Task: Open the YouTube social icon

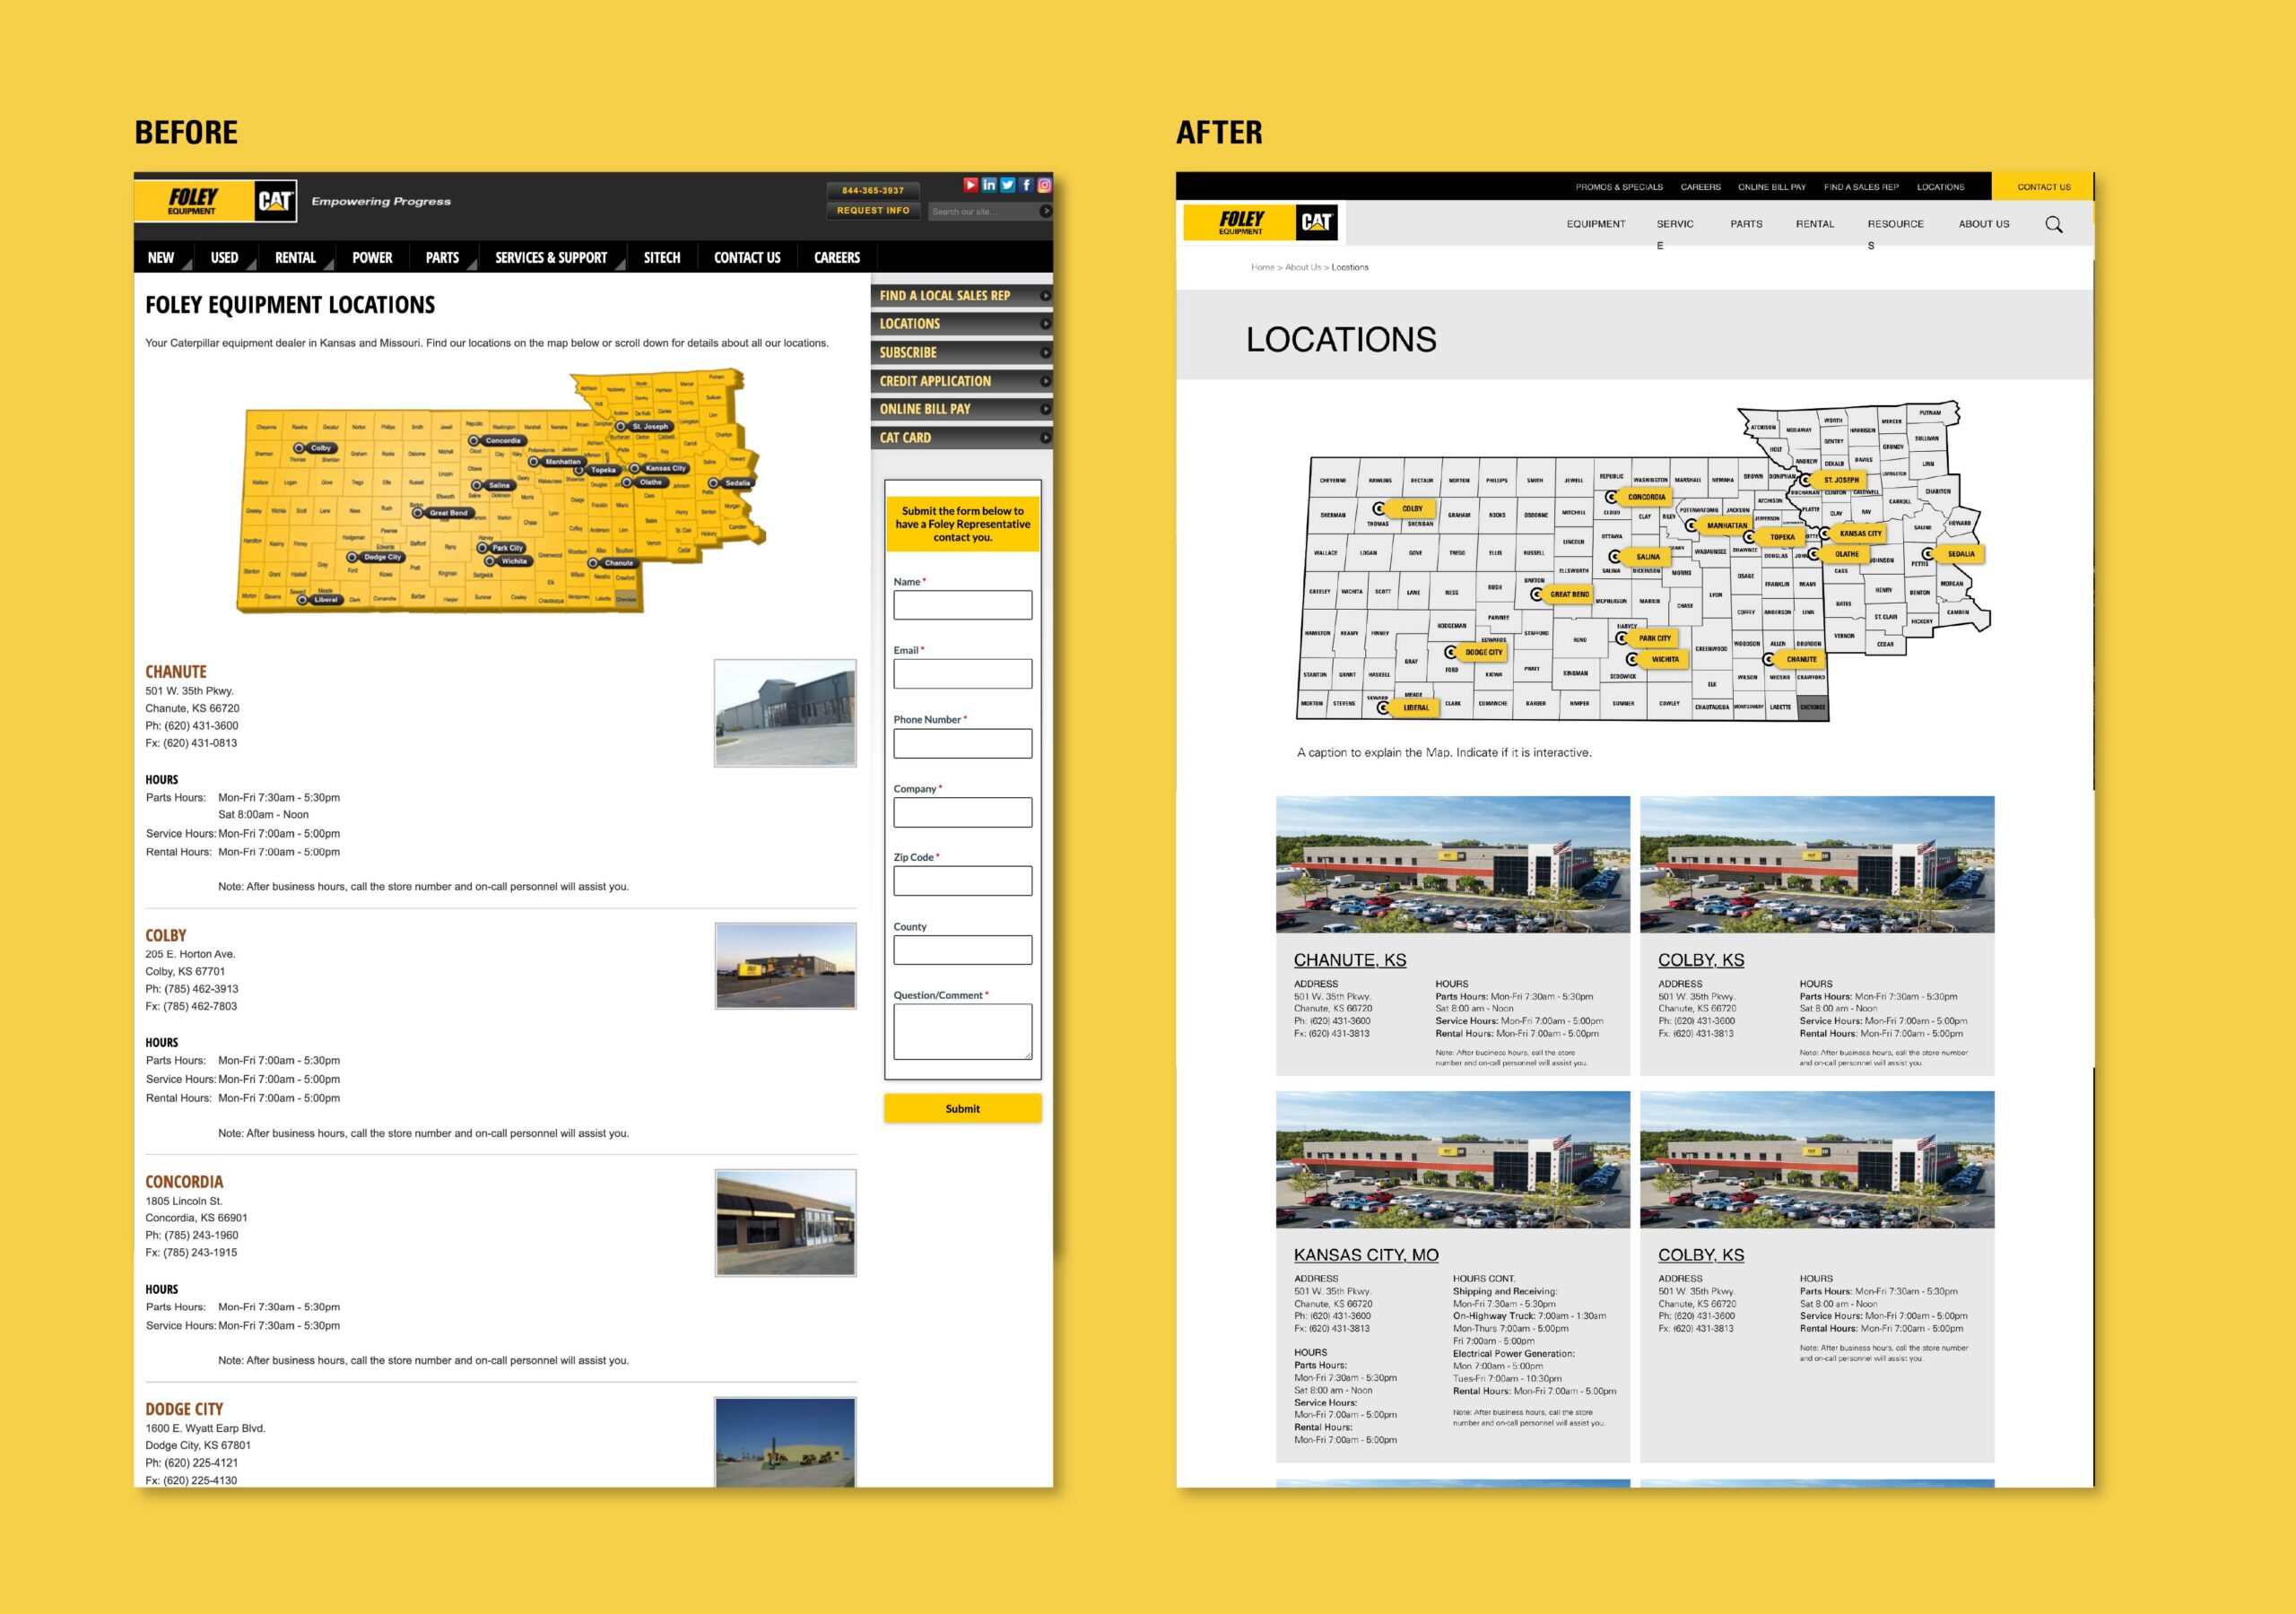Action: click(x=970, y=185)
